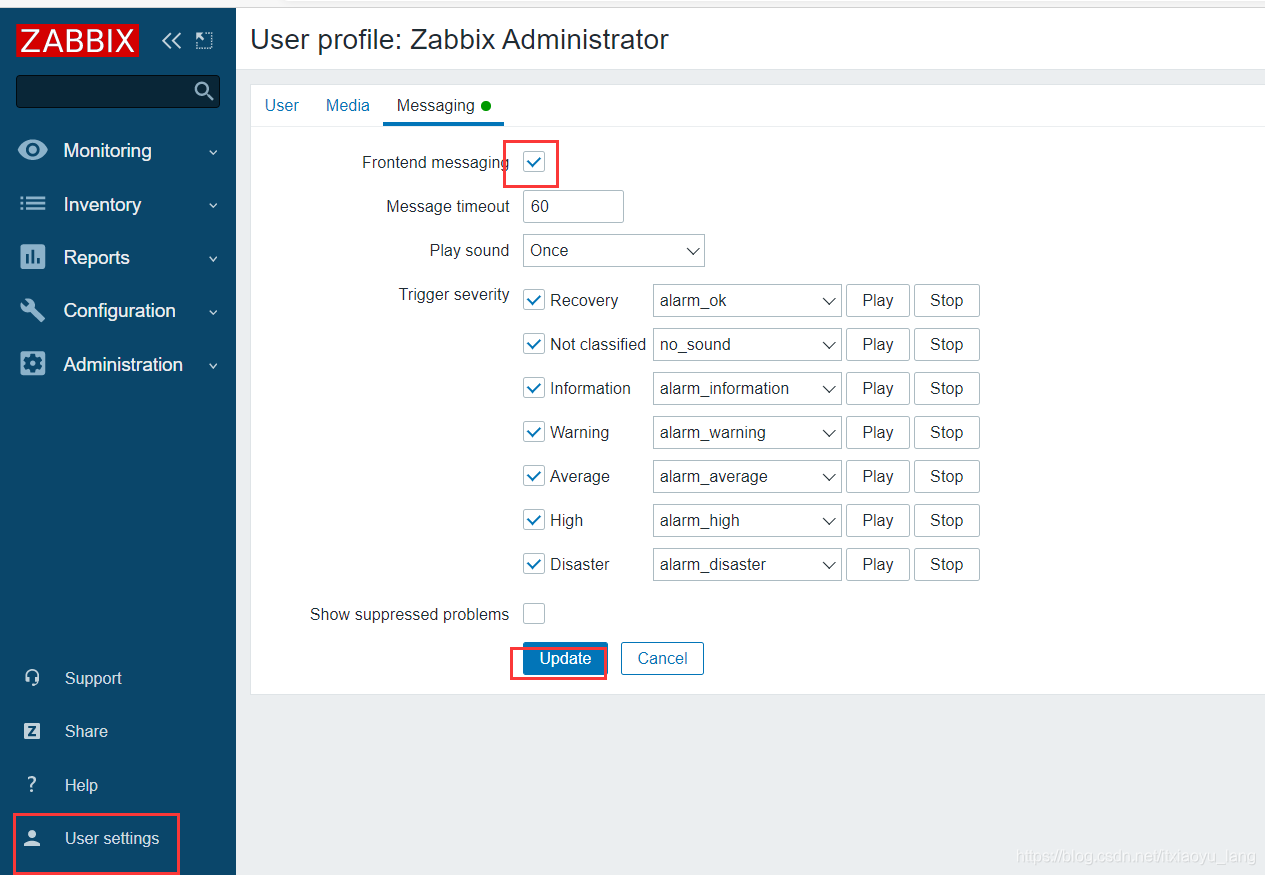This screenshot has width=1265, height=875.
Task: Click the Share Z icon
Action: (x=32, y=731)
